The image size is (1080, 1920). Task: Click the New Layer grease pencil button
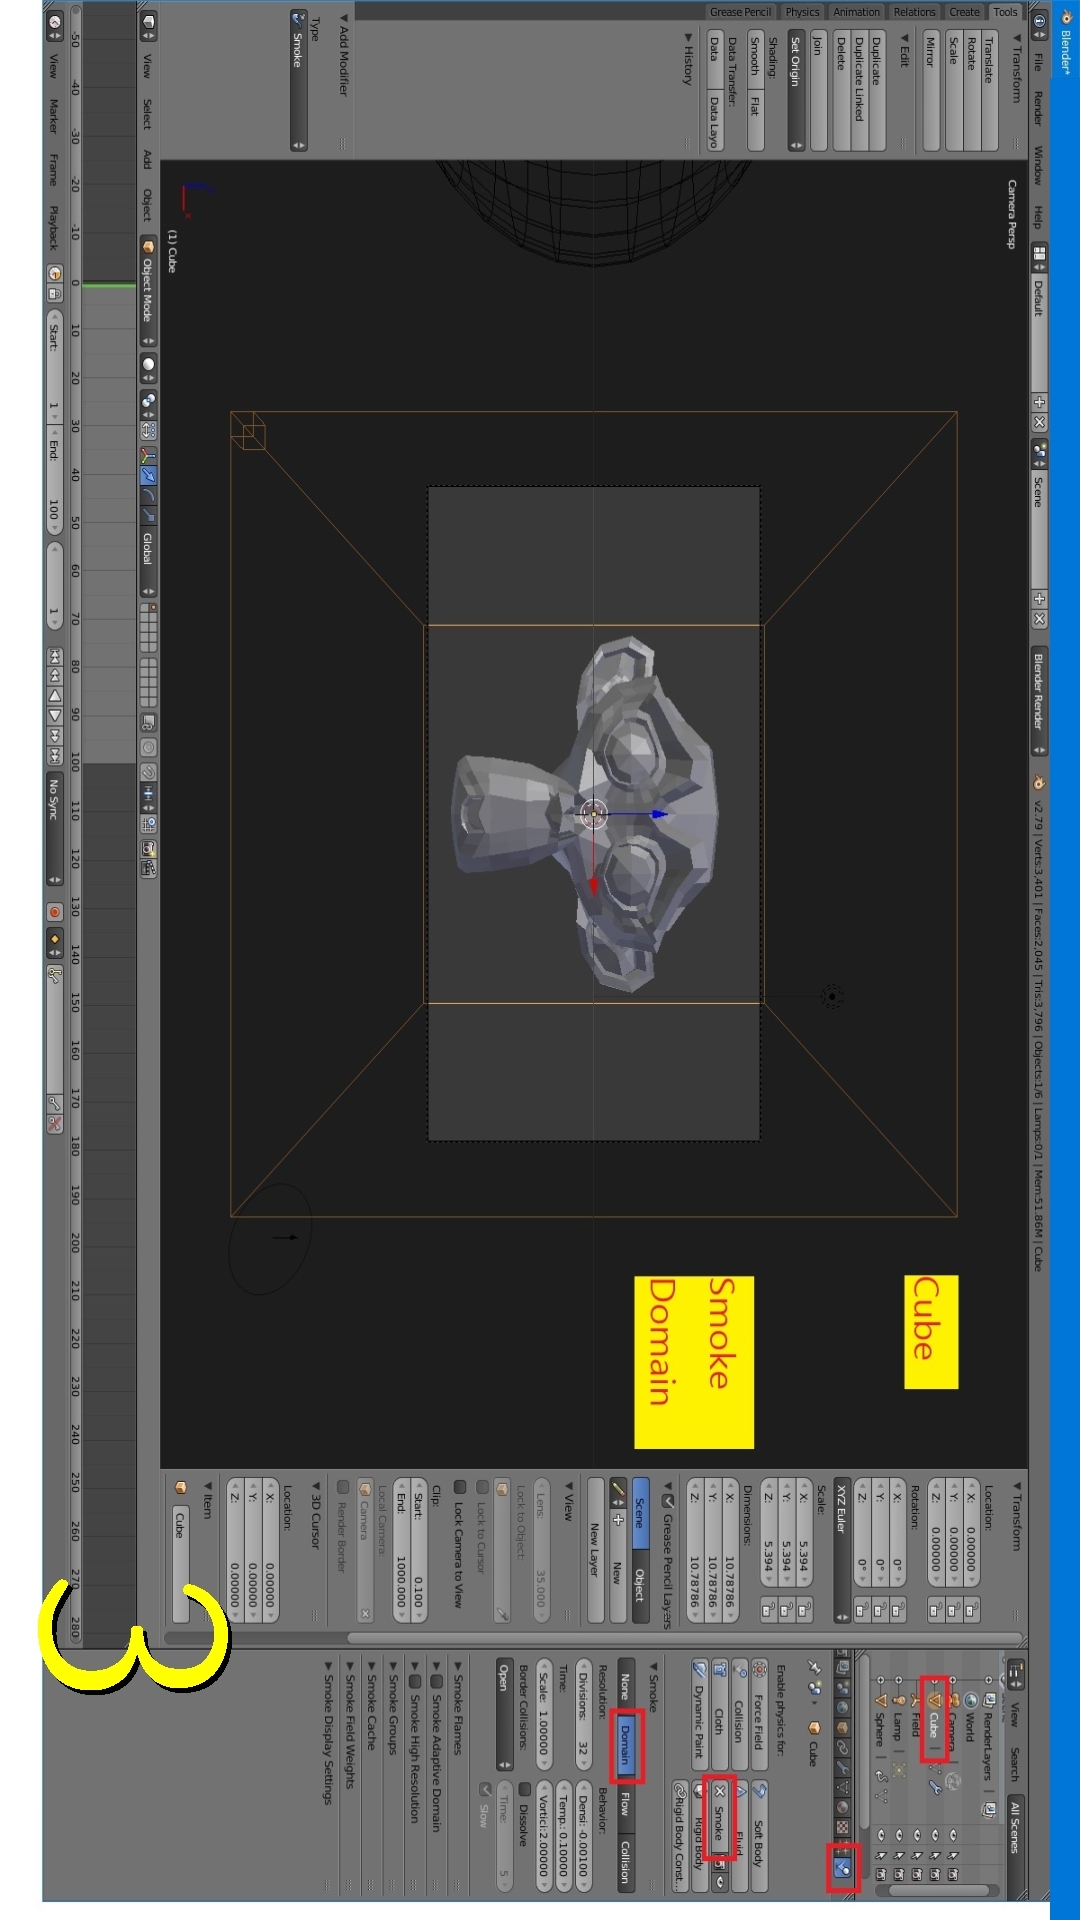pos(596,1550)
